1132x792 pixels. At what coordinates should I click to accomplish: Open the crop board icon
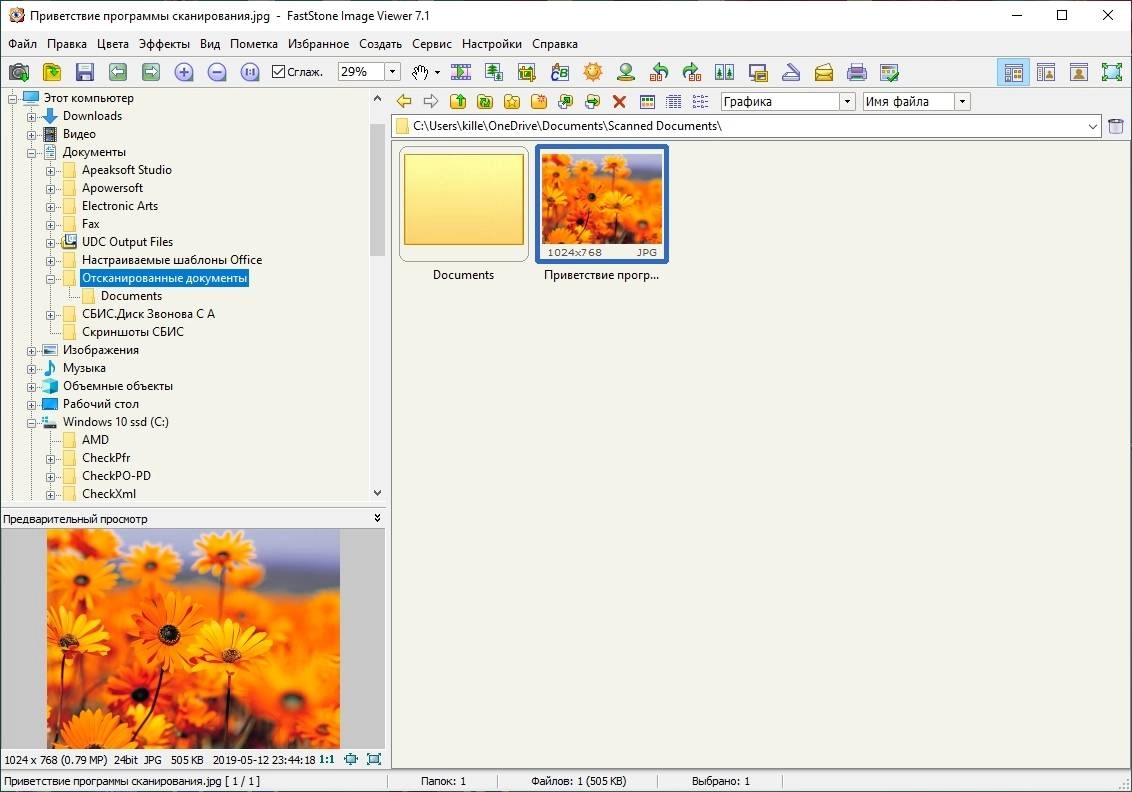[x=527, y=72]
